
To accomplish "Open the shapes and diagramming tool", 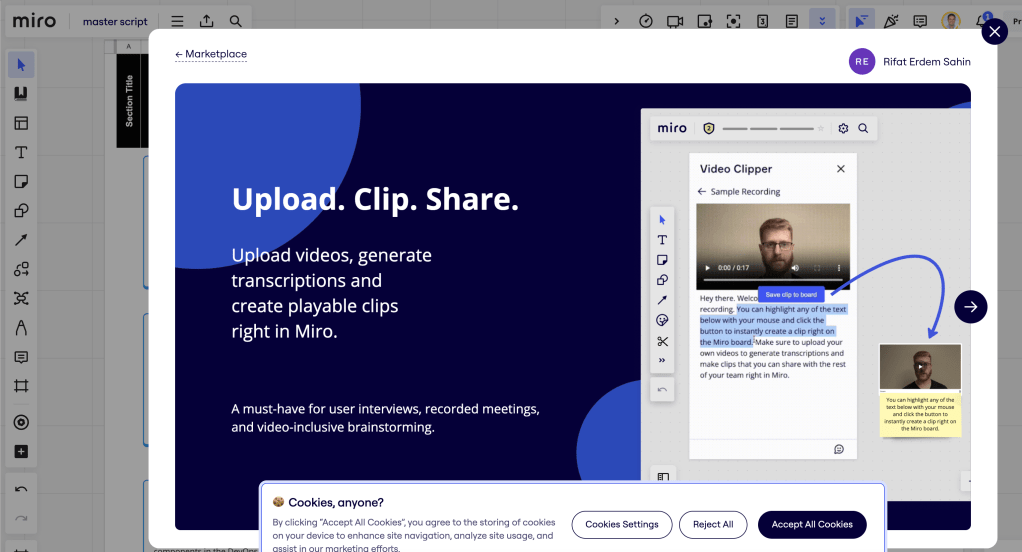I will point(21,269).
